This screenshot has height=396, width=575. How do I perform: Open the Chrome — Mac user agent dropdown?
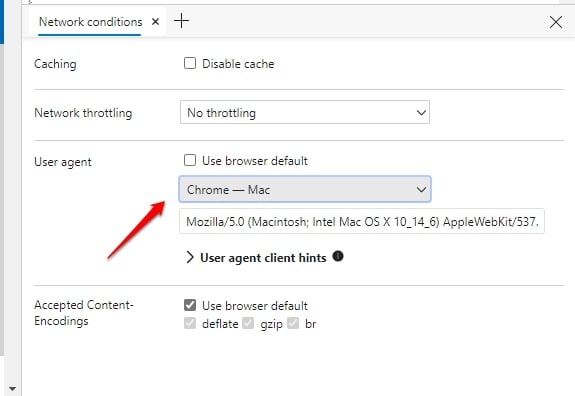coord(305,189)
